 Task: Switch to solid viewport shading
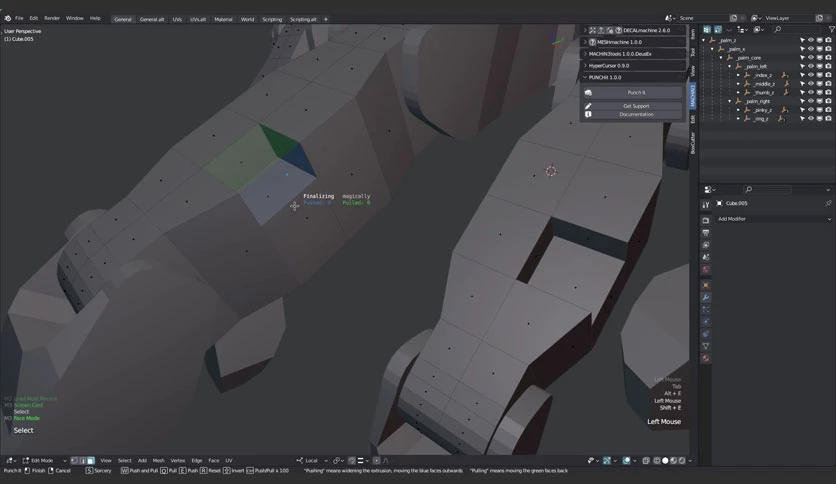[665, 461]
